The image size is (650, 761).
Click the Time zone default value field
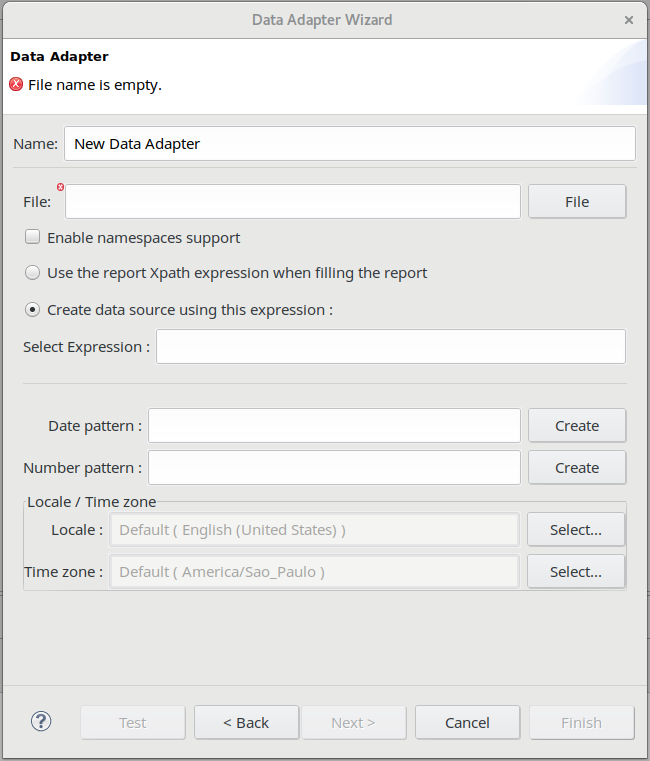pos(314,572)
